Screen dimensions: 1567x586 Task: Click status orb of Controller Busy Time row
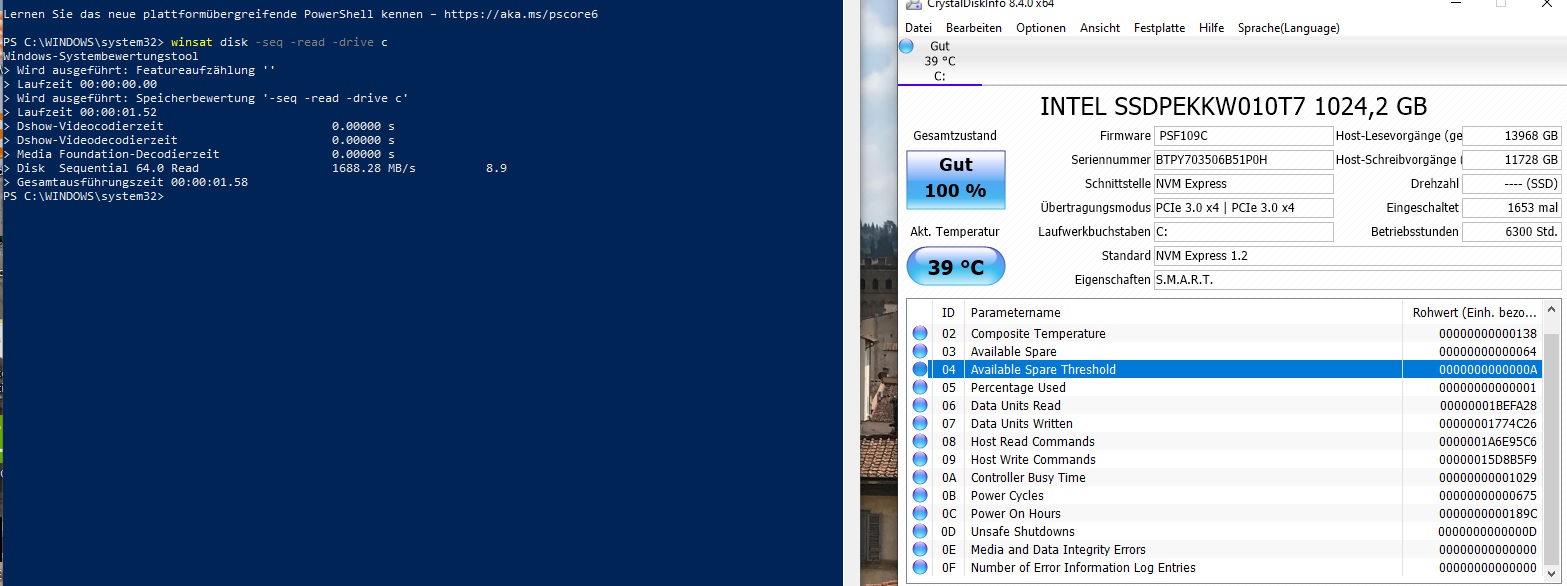coord(920,478)
